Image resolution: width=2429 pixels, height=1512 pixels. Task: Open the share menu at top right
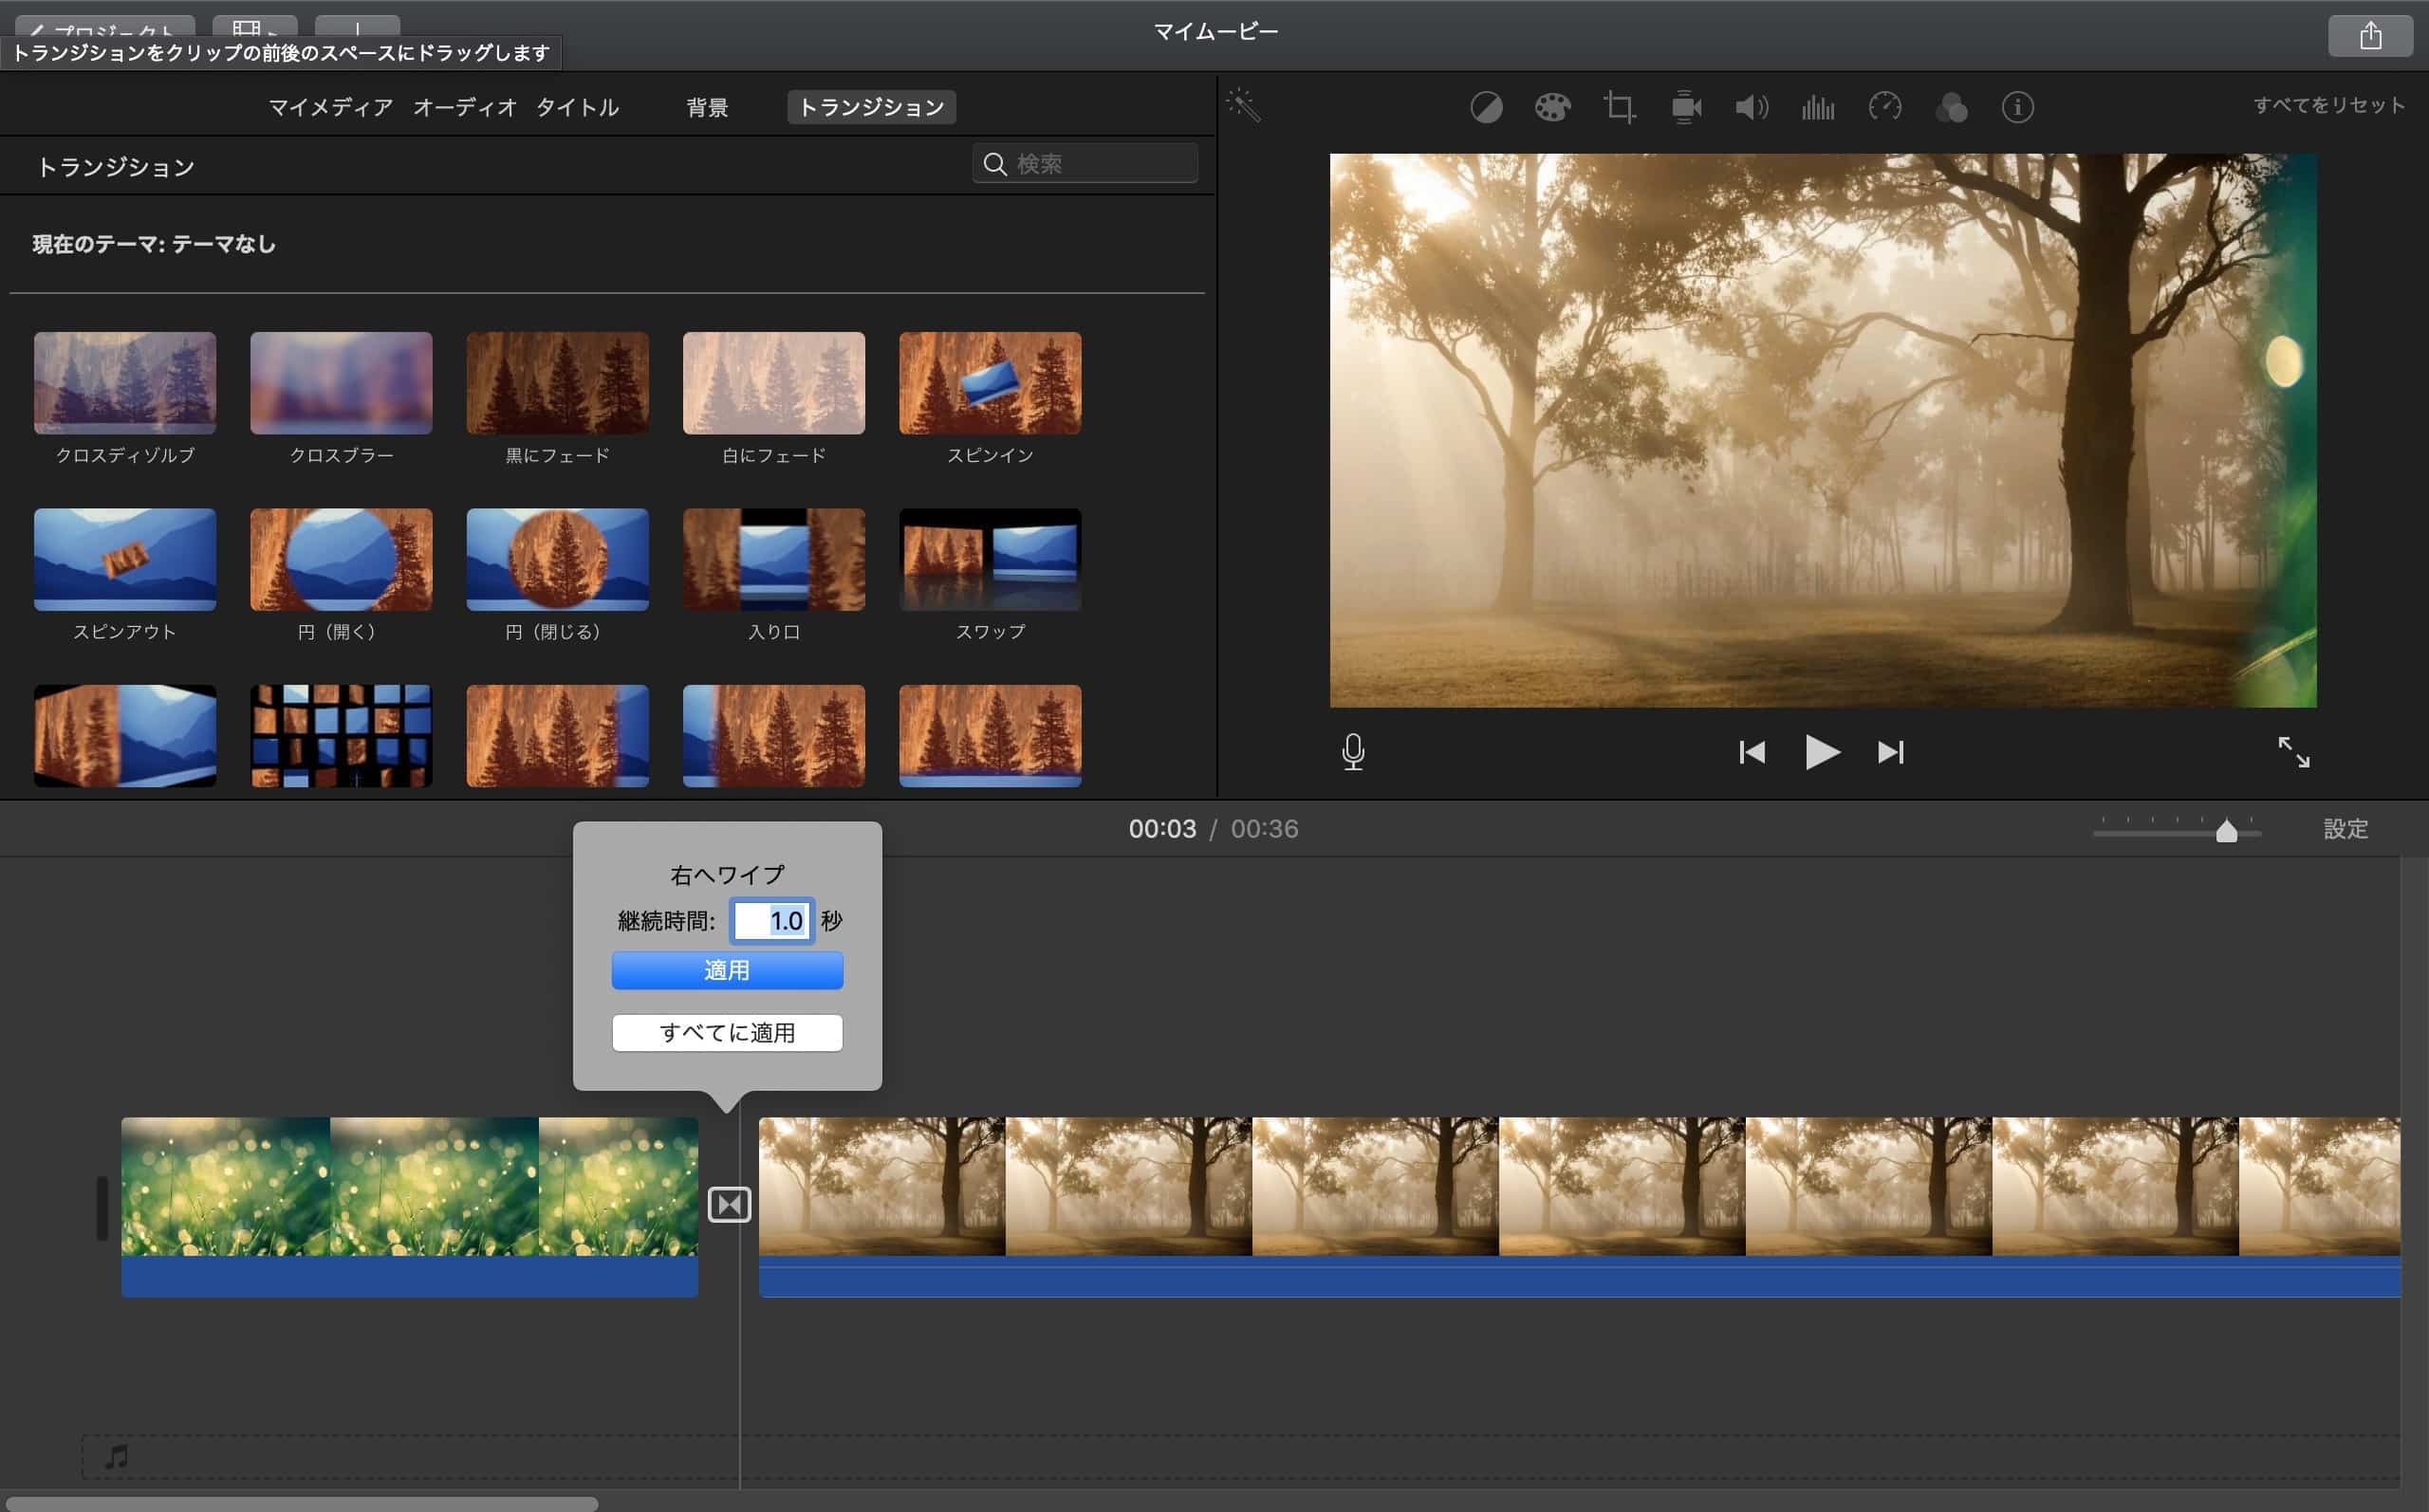tap(2370, 36)
